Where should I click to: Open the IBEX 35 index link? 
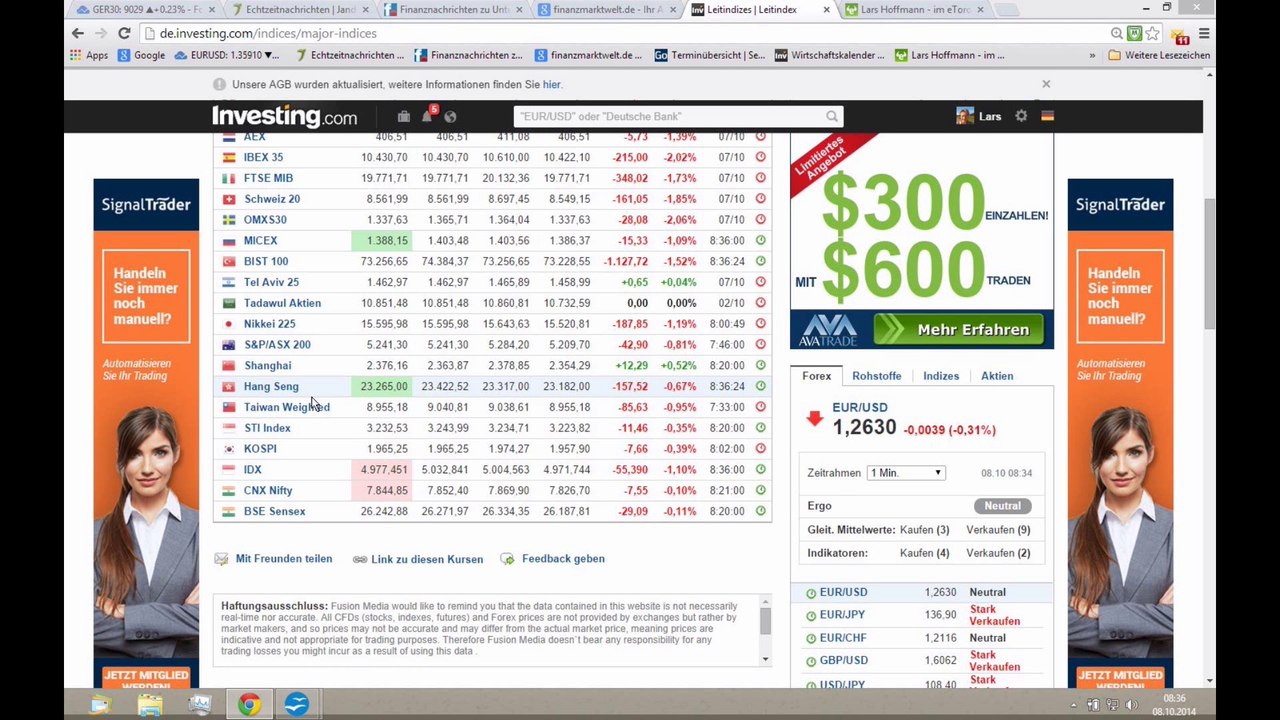point(263,157)
